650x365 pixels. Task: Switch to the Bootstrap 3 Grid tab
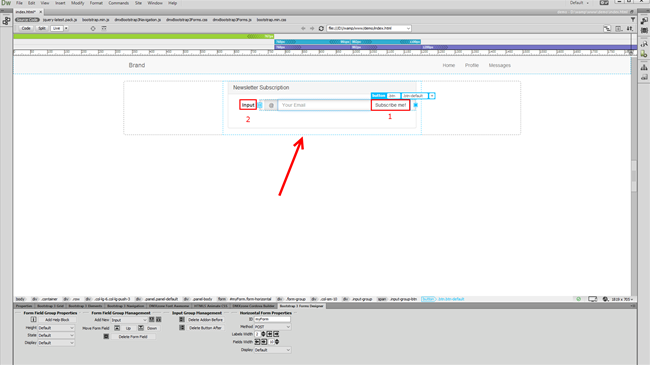coord(51,306)
